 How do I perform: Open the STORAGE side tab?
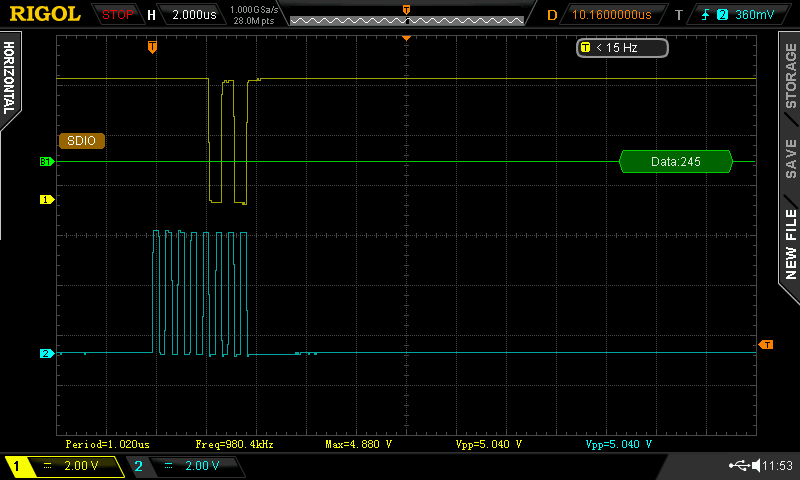790,77
